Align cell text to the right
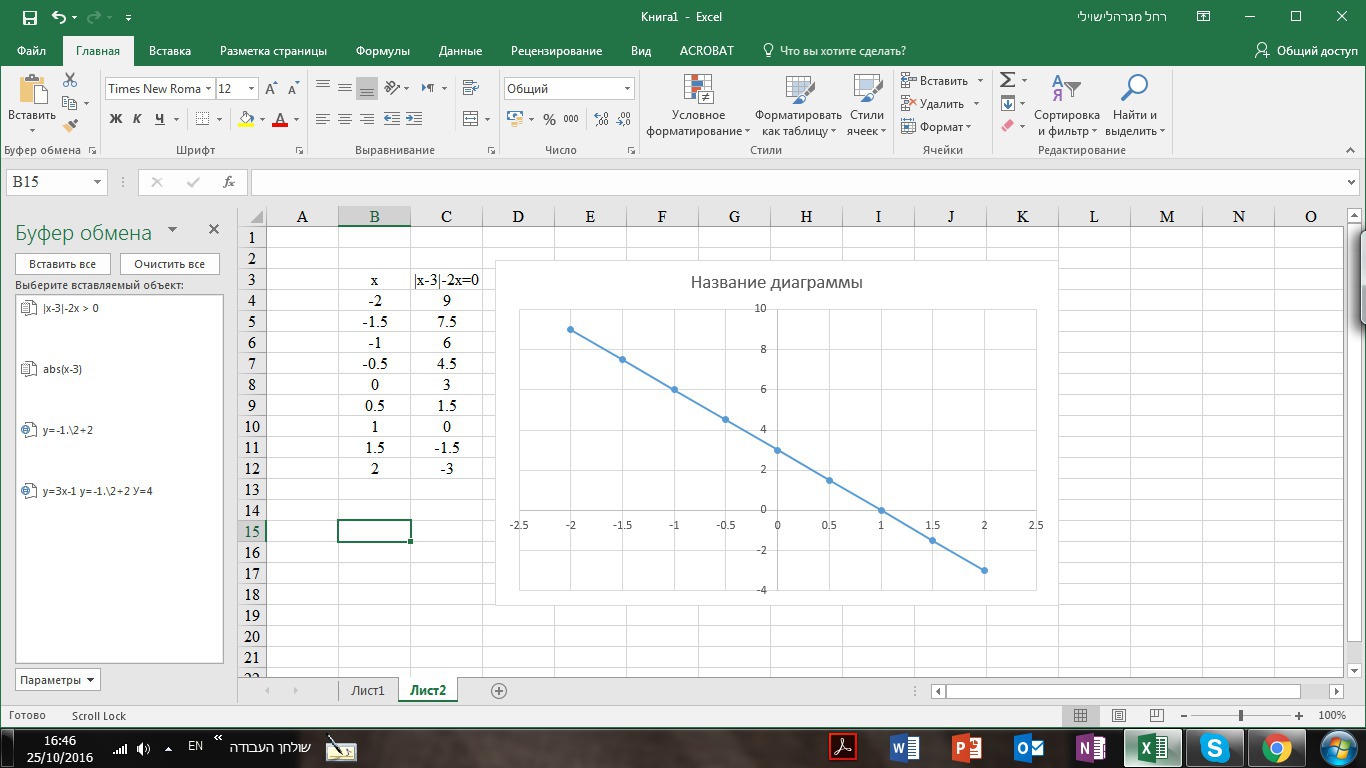Screen dimensions: 1366x768 click(367, 119)
